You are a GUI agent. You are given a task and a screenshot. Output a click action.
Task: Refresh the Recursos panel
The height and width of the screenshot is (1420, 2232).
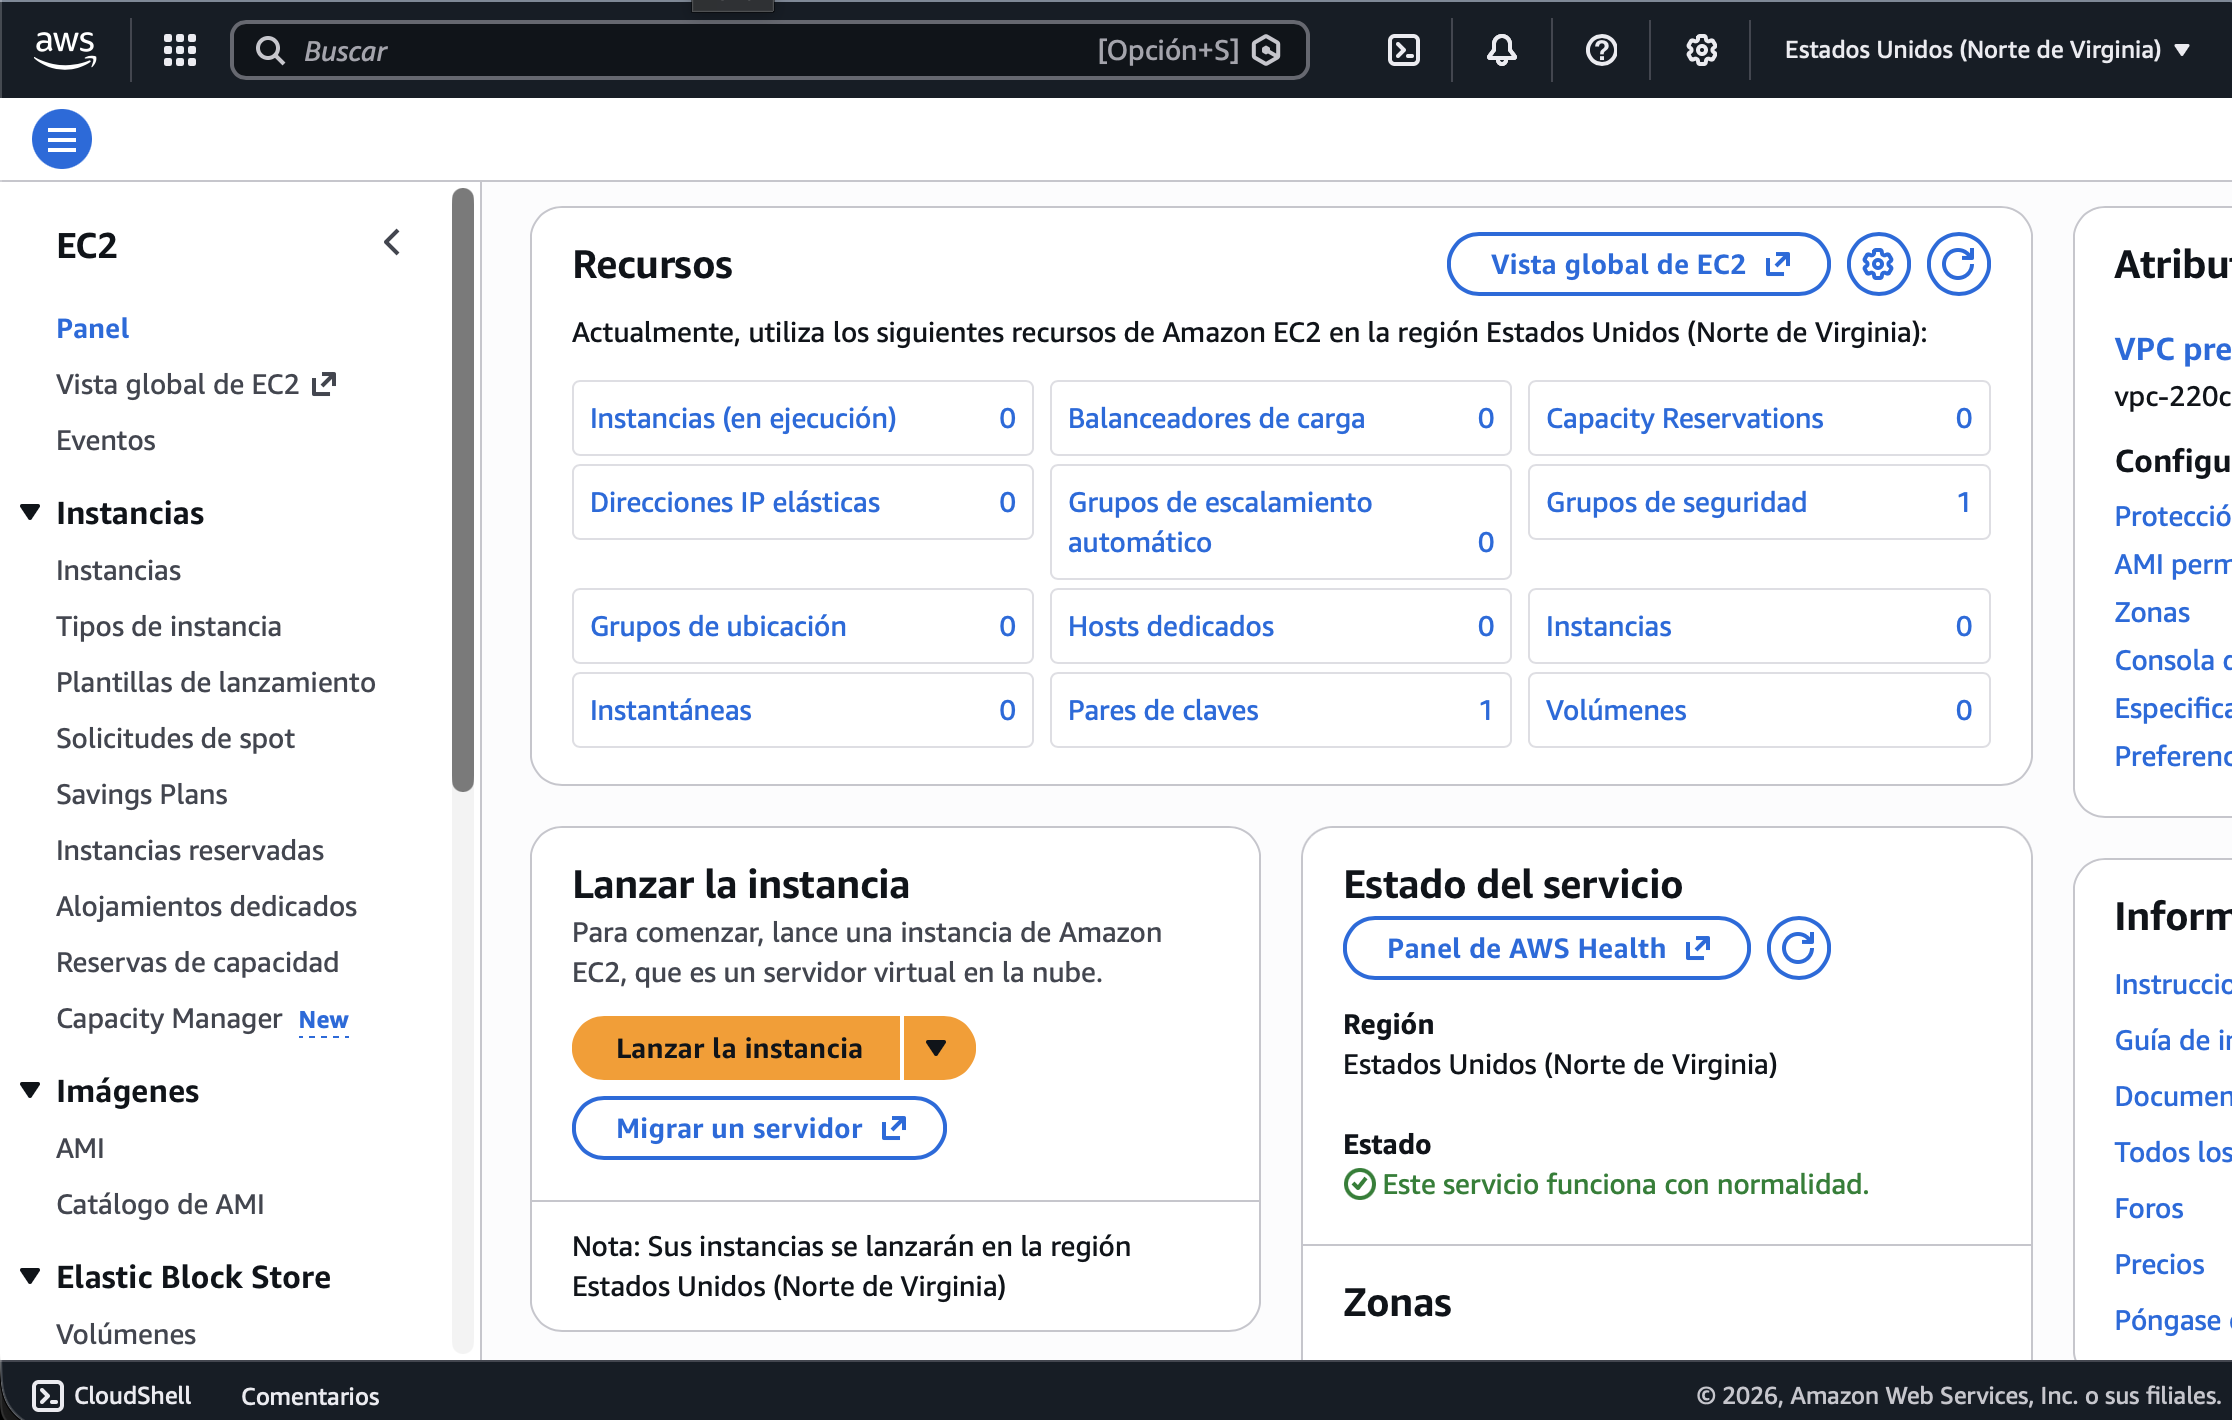click(x=1958, y=264)
